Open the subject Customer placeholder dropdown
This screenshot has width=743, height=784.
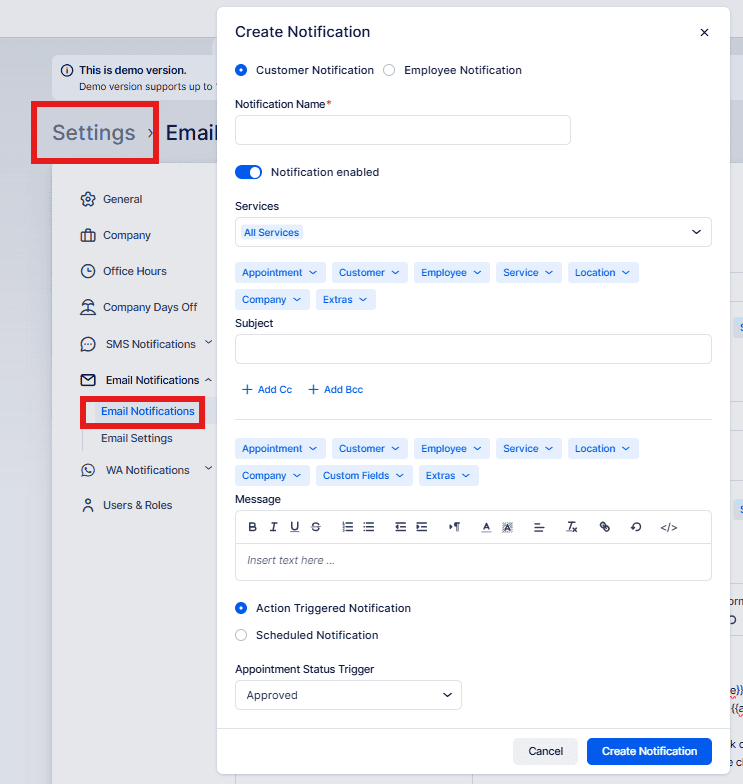(370, 272)
